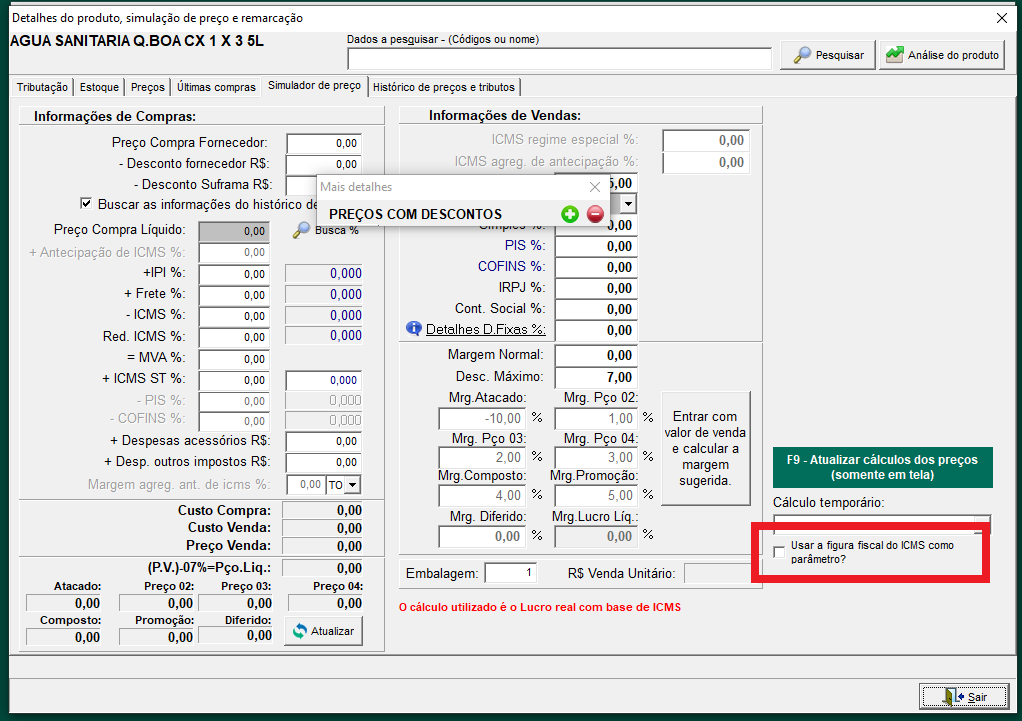Image resolution: width=1022 pixels, height=721 pixels.
Task: Expand the Cálculo temporário dropdown
Action: click(x=982, y=521)
